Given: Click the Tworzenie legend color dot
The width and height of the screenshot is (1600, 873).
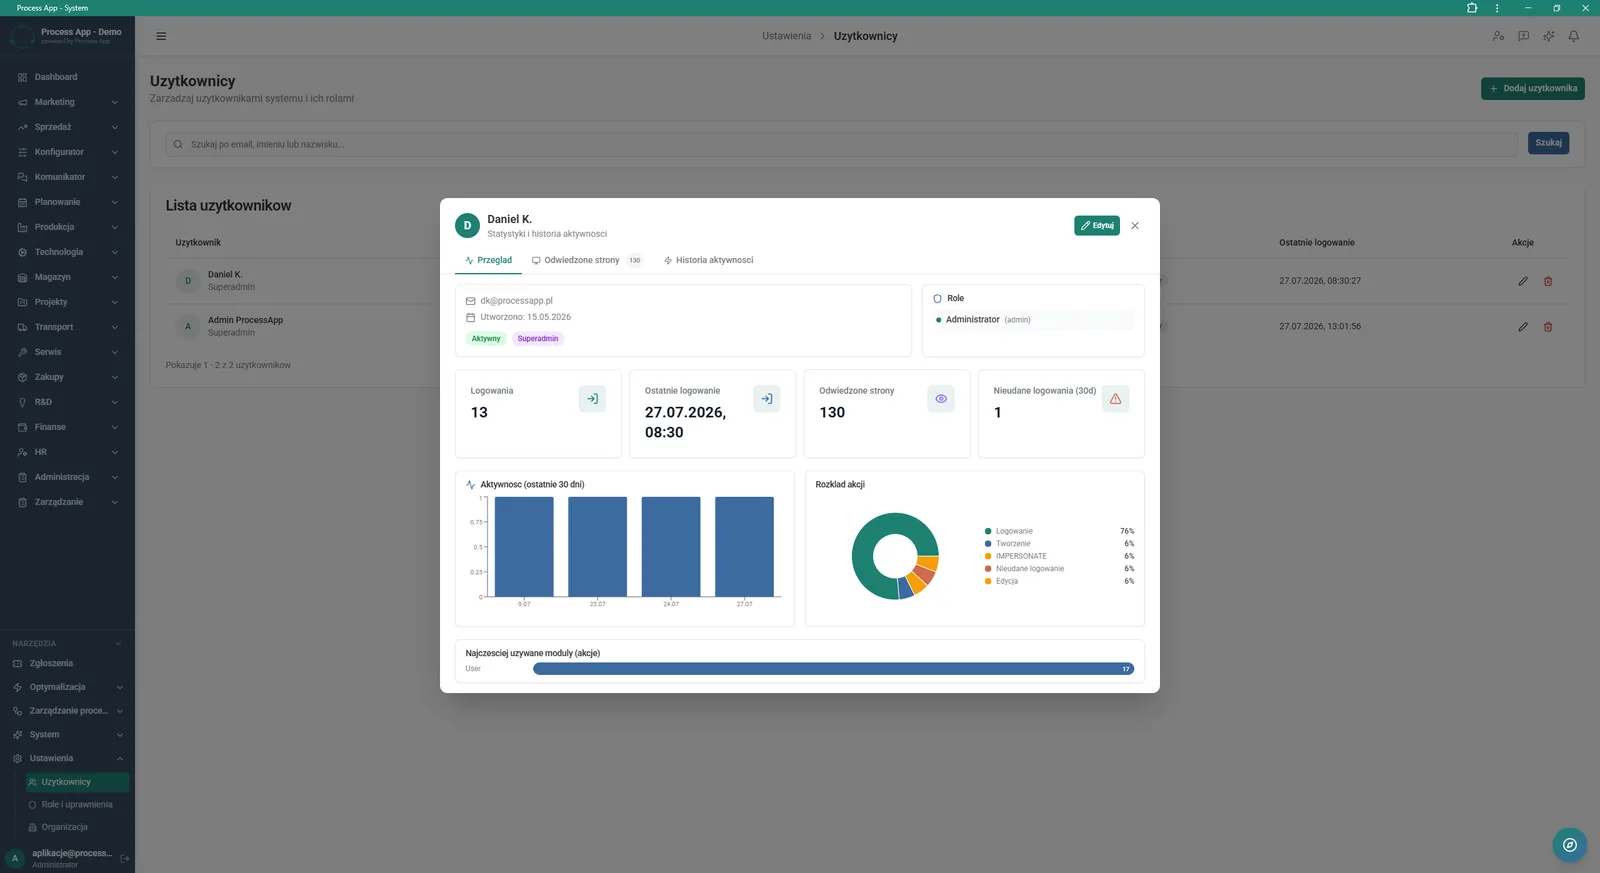Looking at the screenshot, I should [x=988, y=544].
